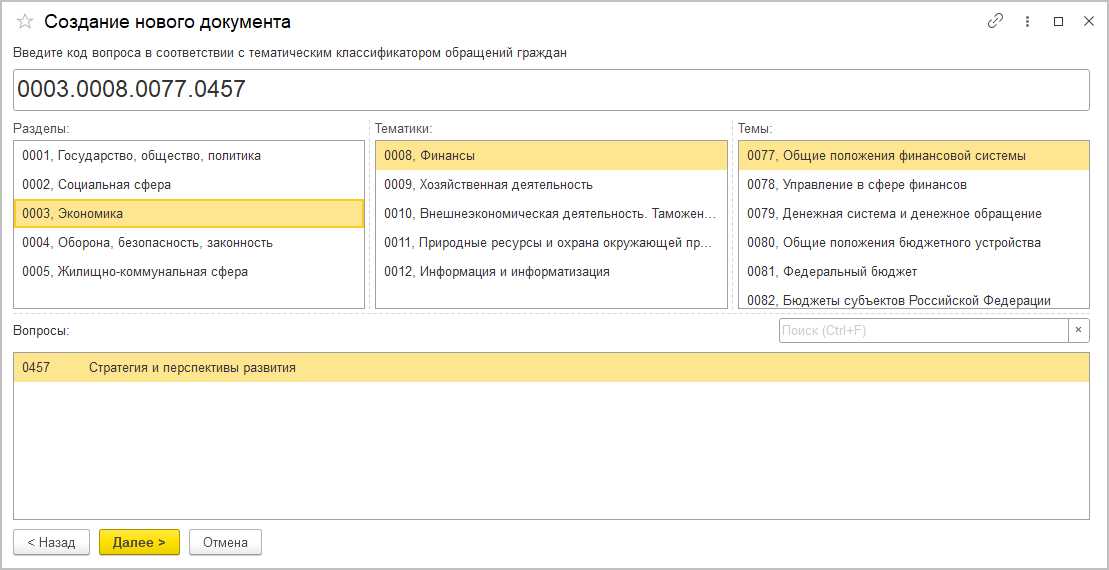Select 0012, Информация и информатизация
This screenshot has height=570, width=1109.
[497, 272]
